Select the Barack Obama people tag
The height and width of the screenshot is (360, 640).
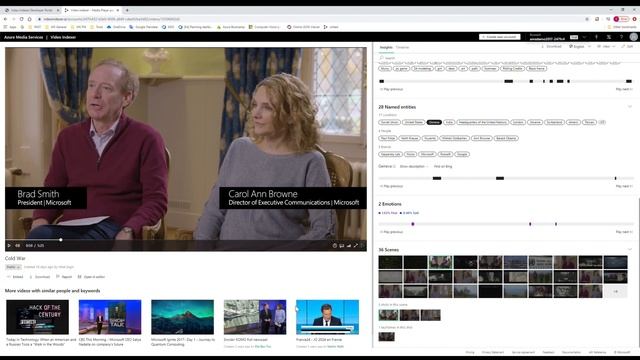point(506,138)
